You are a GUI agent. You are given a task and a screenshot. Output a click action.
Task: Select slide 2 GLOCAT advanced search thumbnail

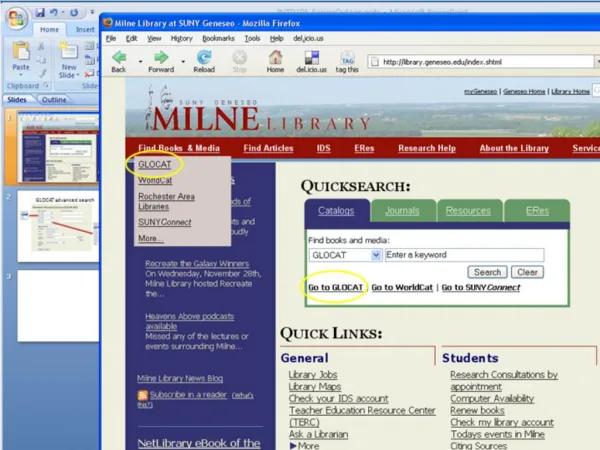coord(58,227)
